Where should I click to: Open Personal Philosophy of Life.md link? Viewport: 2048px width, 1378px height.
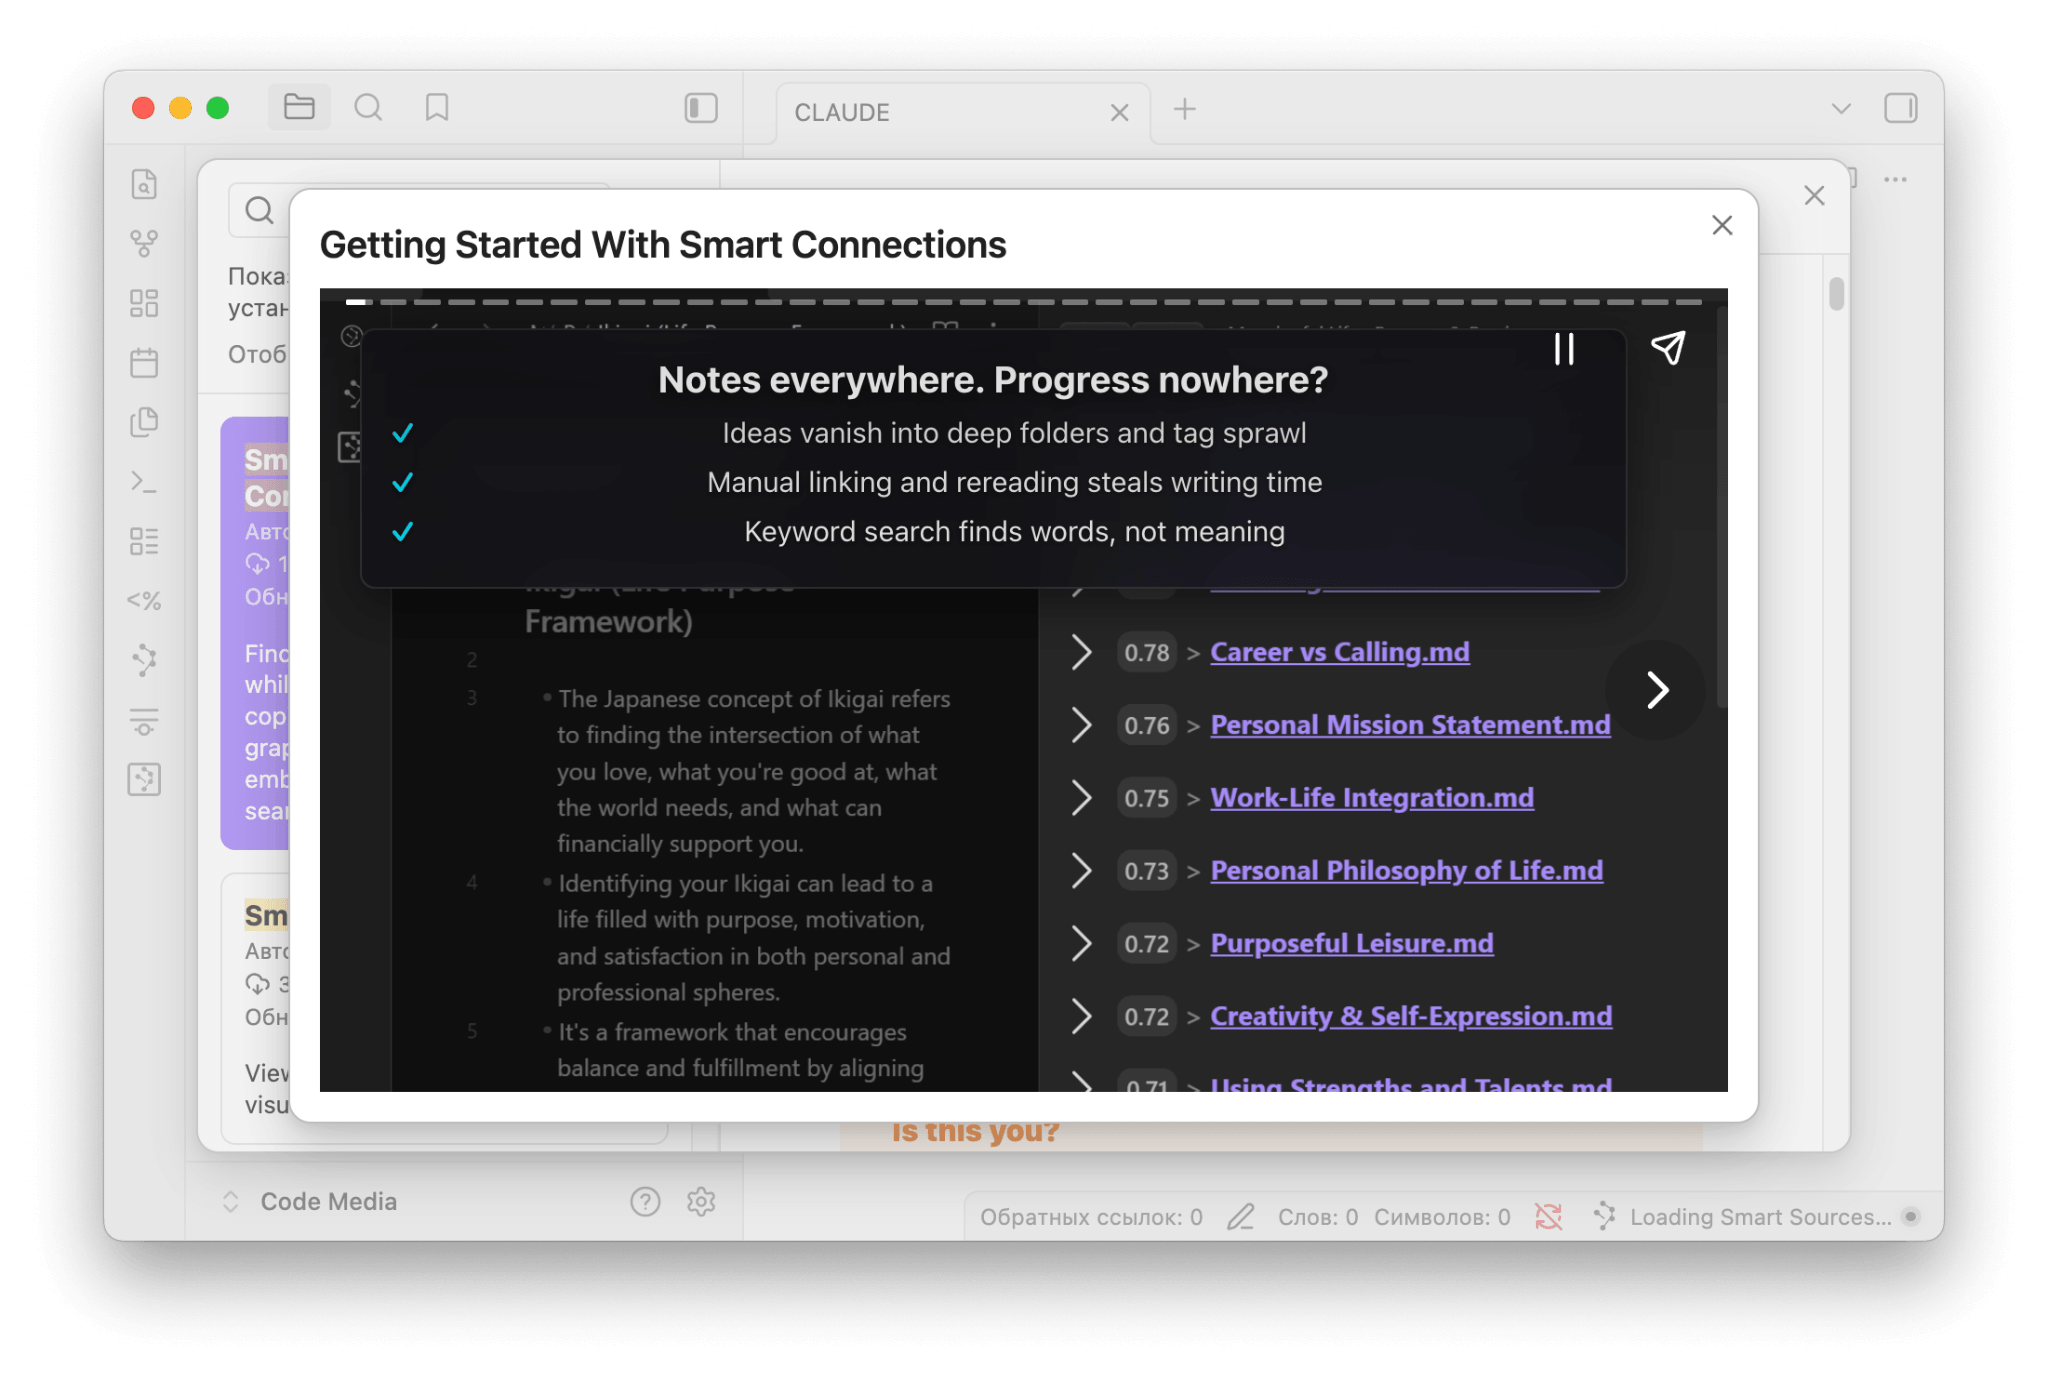click(1407, 871)
